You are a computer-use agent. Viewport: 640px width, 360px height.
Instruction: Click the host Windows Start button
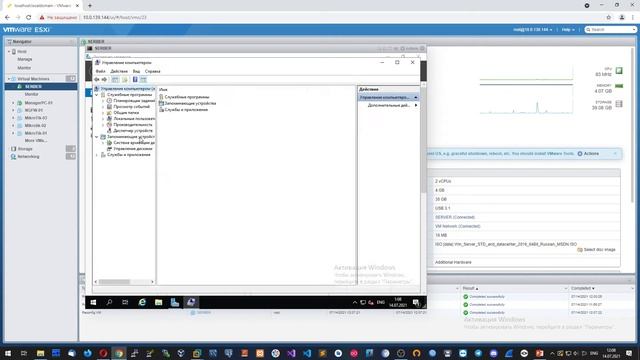8,353
